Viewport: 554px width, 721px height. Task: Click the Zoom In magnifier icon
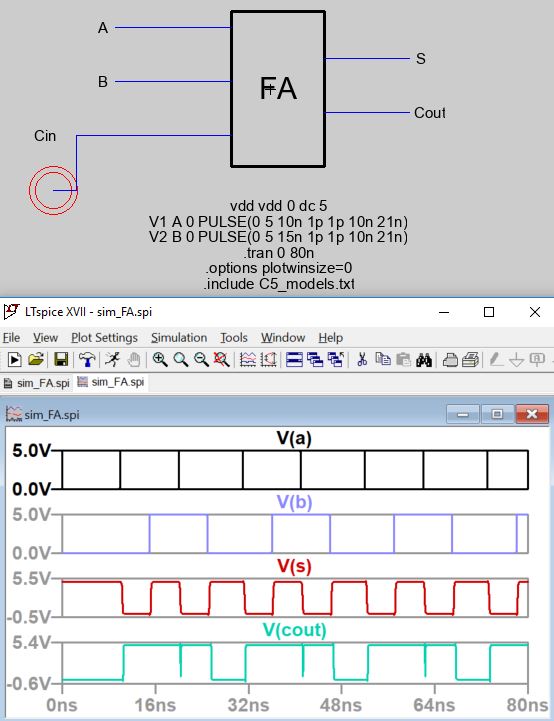click(x=160, y=360)
